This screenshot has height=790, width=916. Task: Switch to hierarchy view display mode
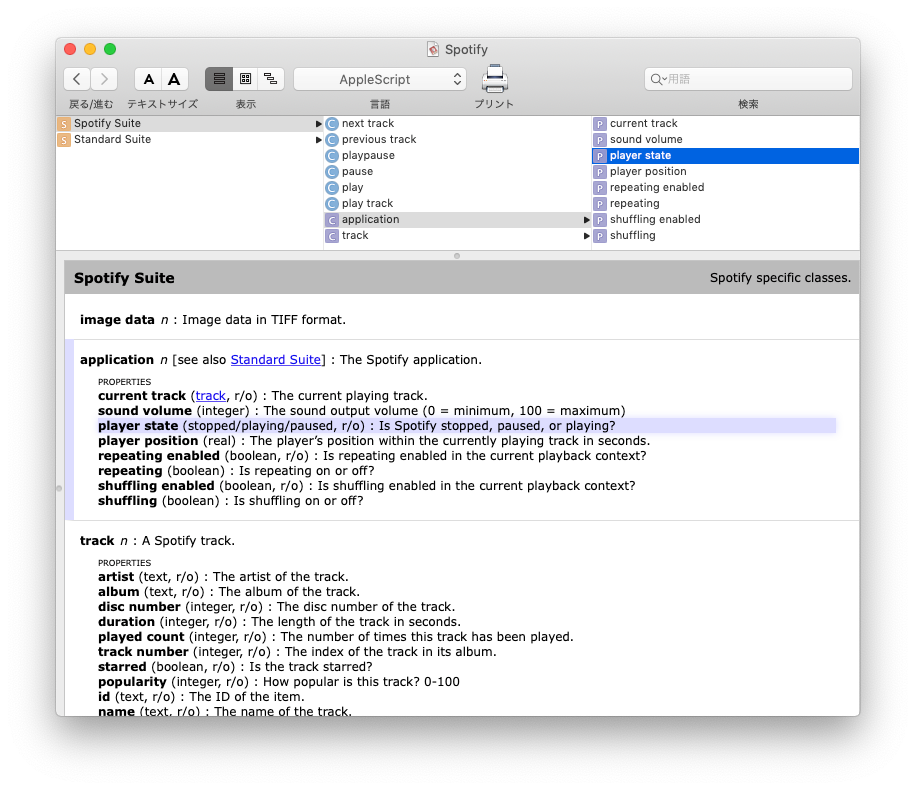270,79
